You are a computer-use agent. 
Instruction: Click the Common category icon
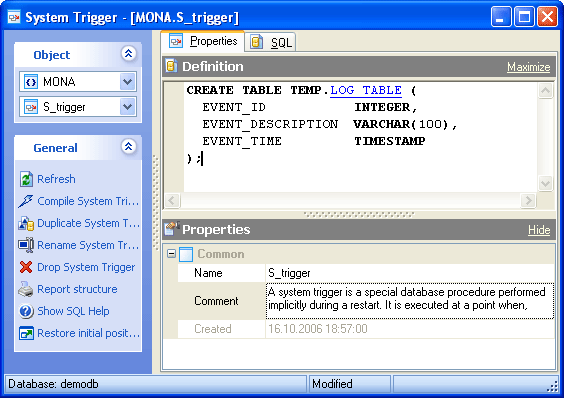[x=186, y=254]
